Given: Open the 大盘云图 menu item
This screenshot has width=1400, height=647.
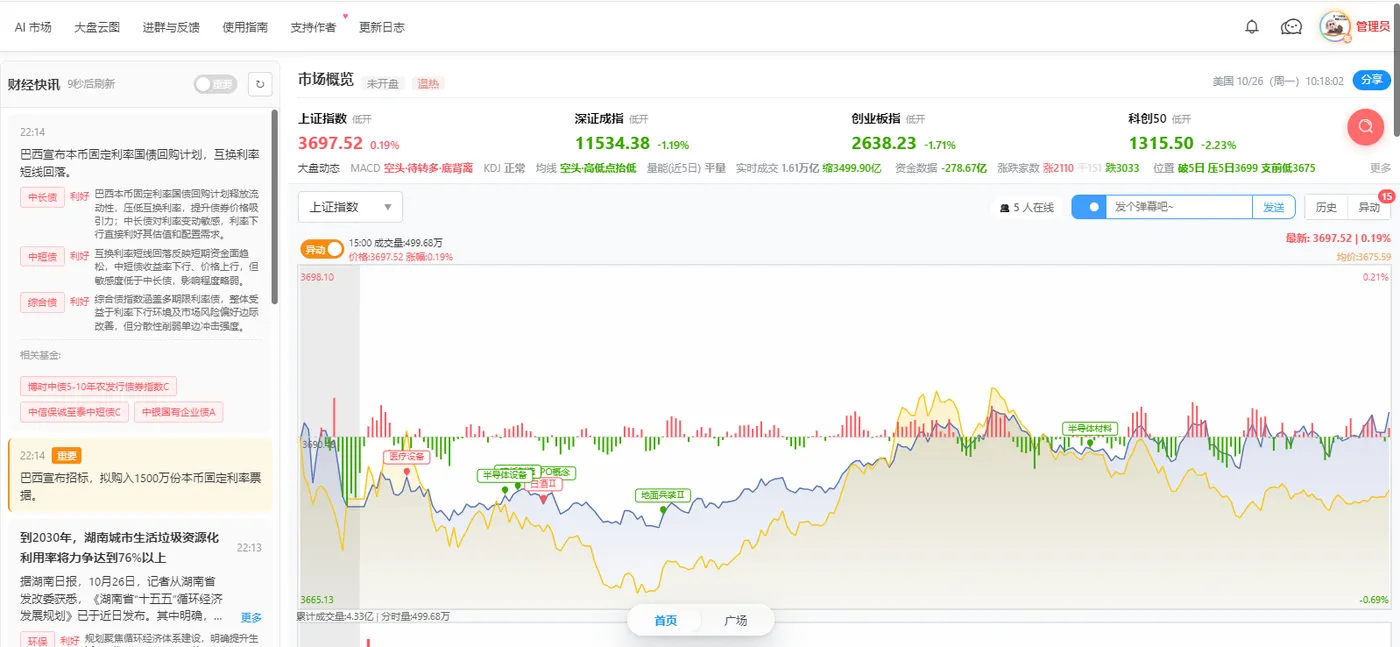Looking at the screenshot, I should coord(97,27).
